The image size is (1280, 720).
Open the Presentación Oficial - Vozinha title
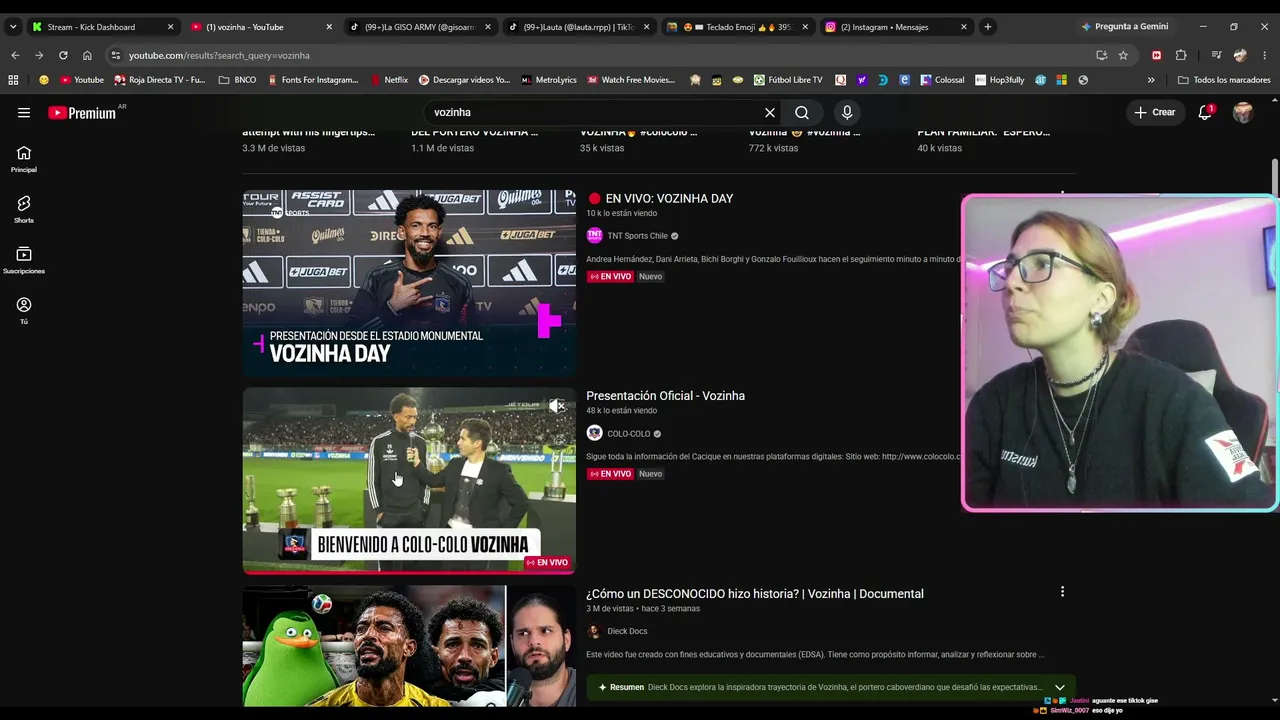[665, 396]
